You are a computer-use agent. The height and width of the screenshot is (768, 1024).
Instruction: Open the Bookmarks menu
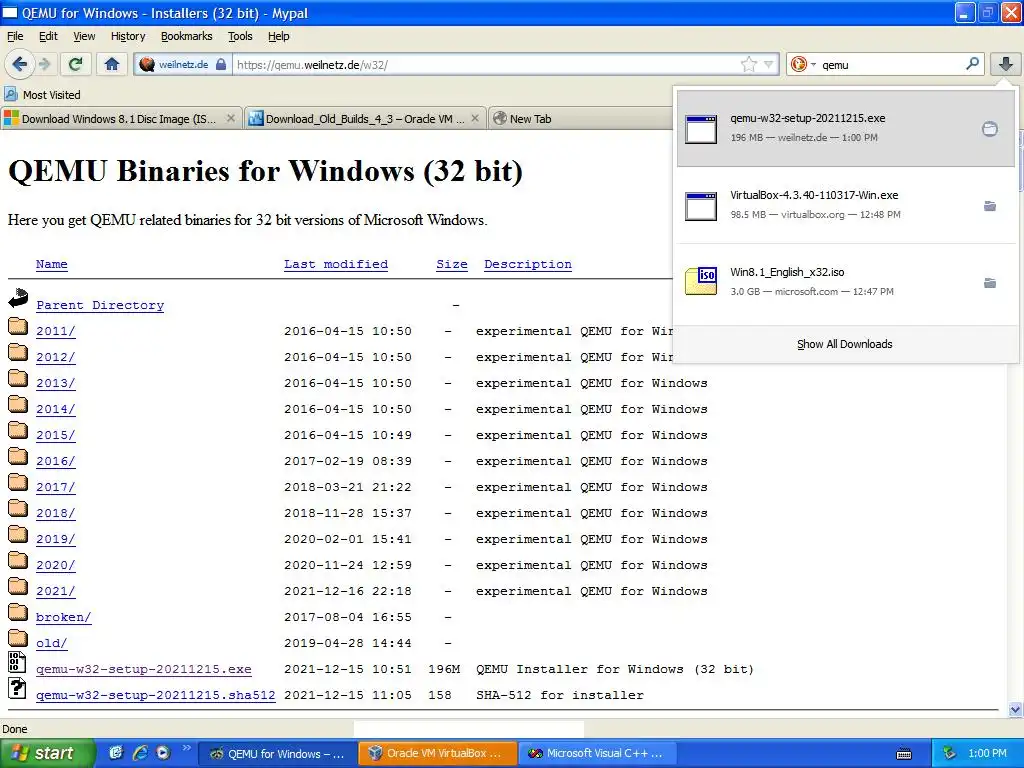[187, 36]
